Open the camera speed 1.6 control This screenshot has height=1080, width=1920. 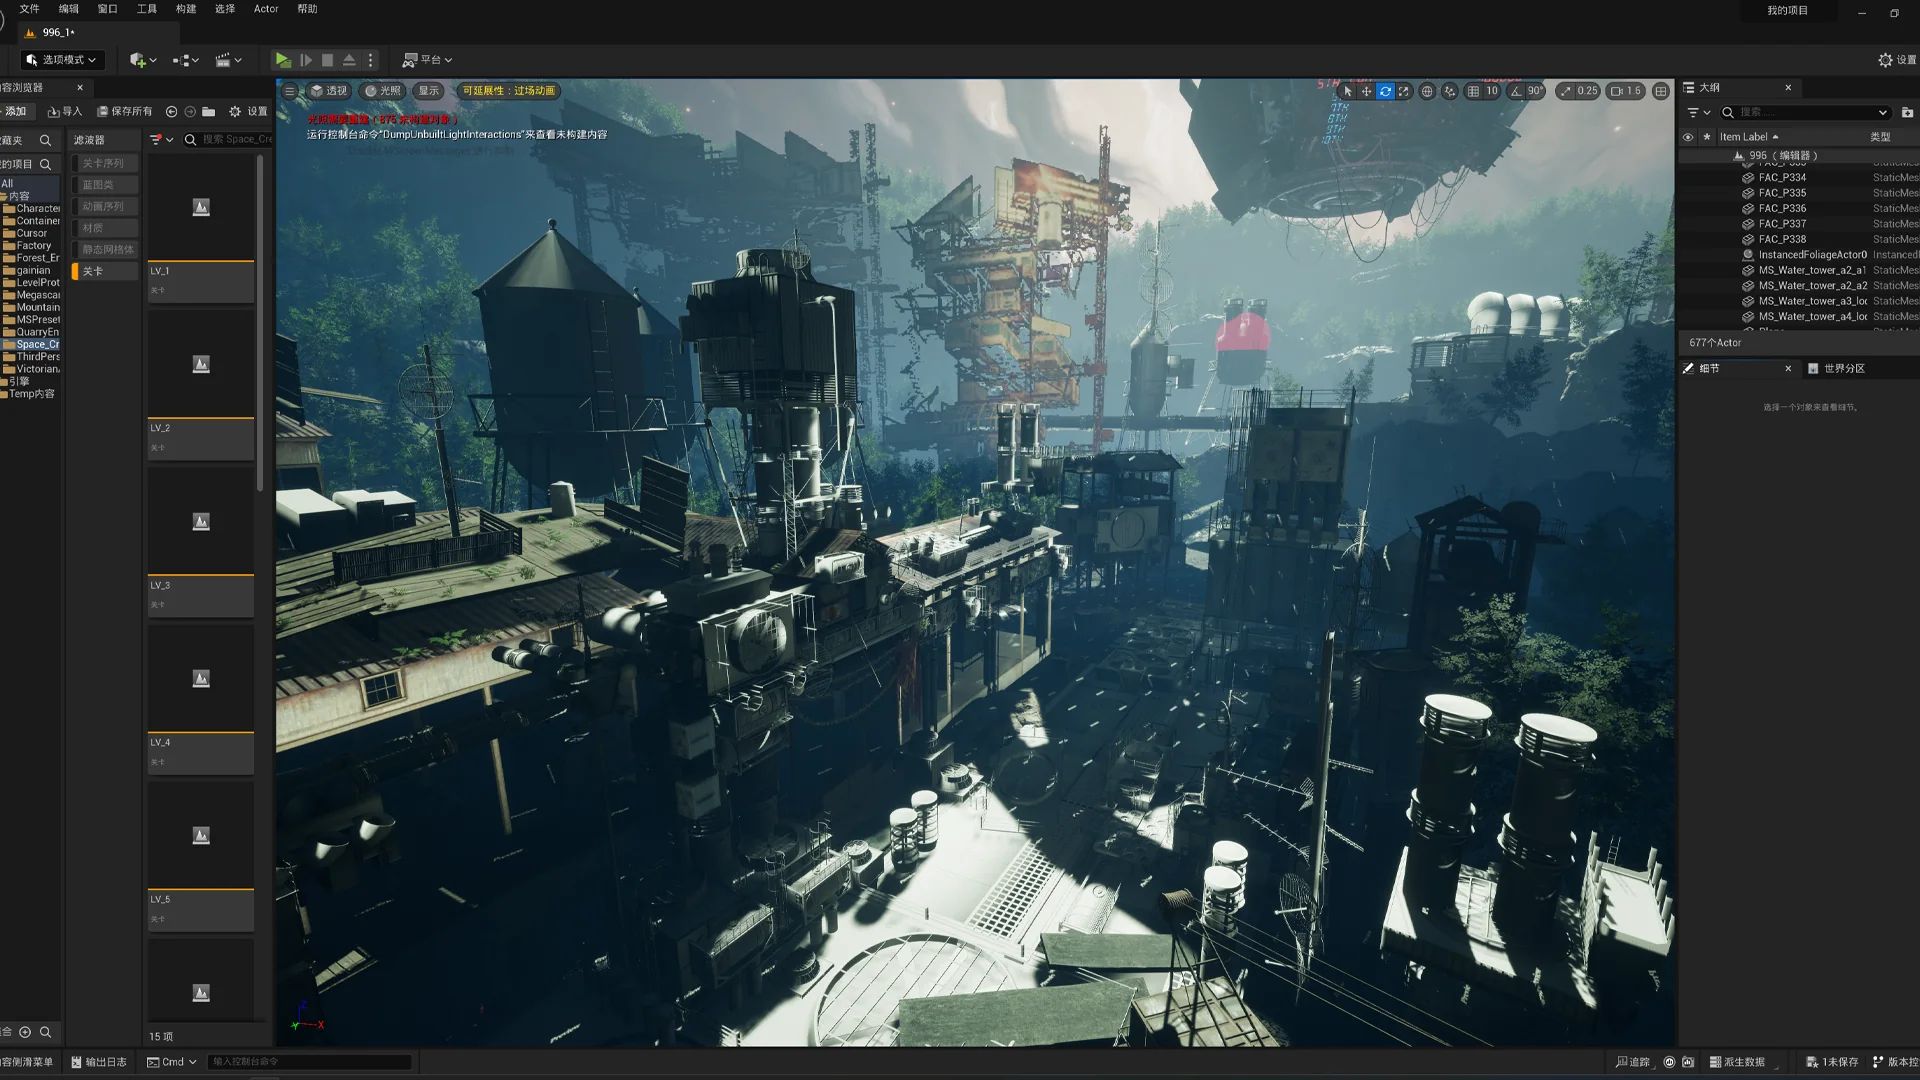pos(1625,91)
